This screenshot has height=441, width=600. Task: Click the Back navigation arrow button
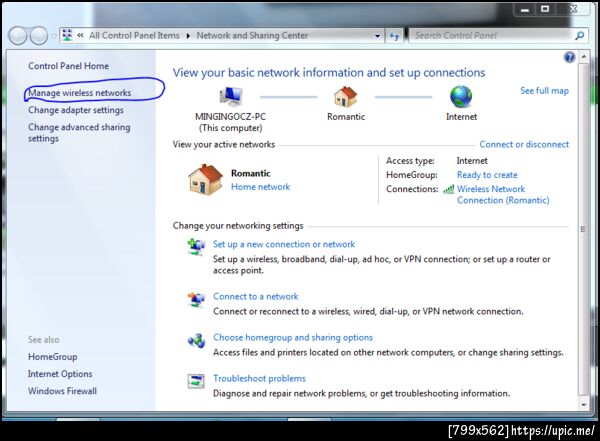pos(18,36)
